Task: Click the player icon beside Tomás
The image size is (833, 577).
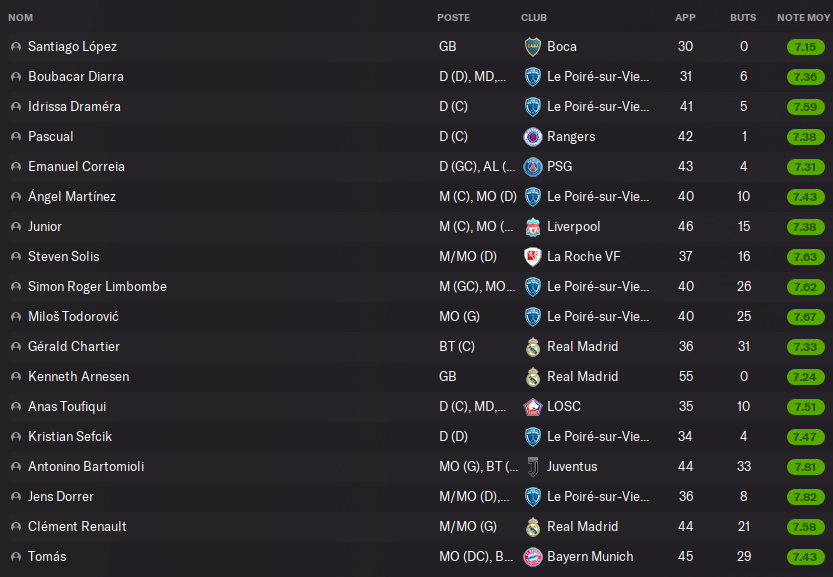Action: pyautogui.click(x=15, y=557)
